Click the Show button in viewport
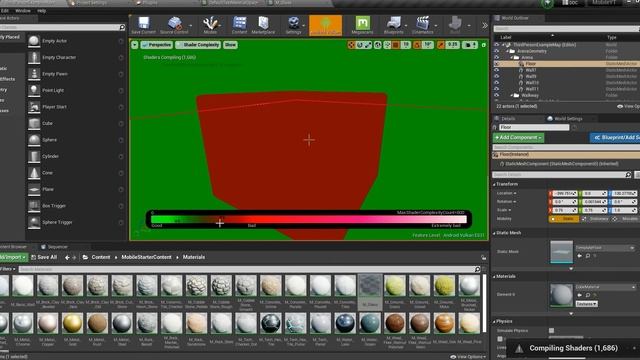The height and width of the screenshot is (360, 640). [230, 45]
